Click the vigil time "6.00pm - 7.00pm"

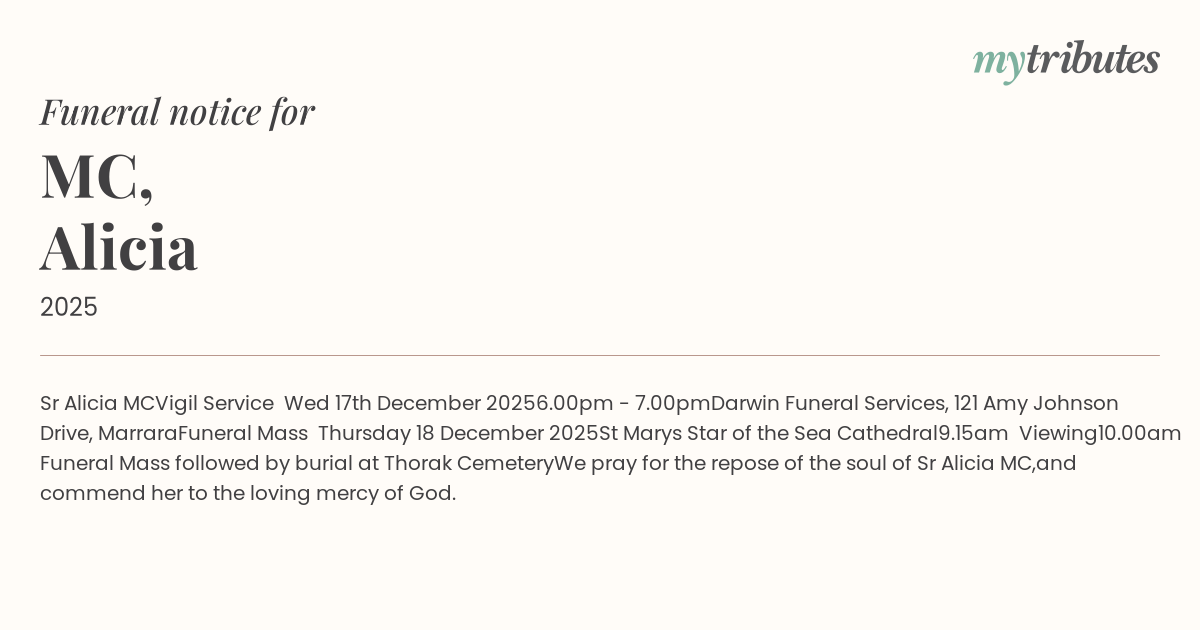tap(623, 404)
